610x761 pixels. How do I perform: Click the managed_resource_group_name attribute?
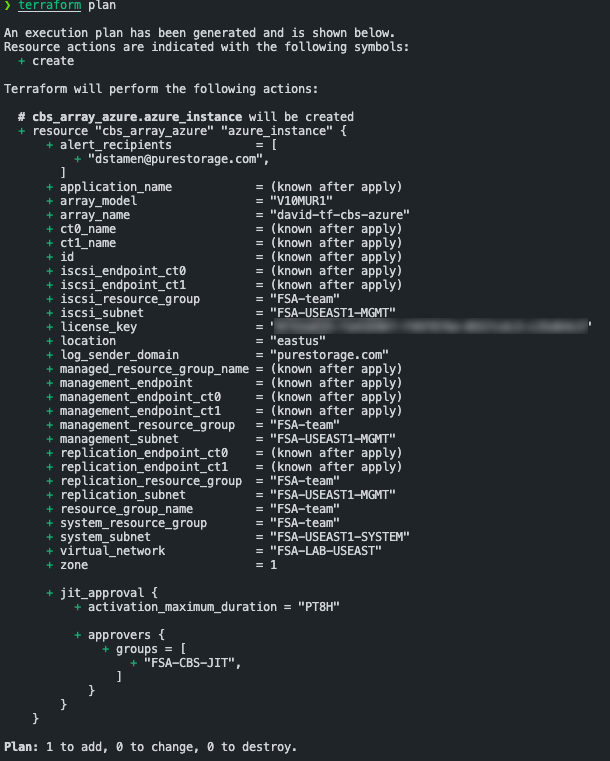(154, 369)
